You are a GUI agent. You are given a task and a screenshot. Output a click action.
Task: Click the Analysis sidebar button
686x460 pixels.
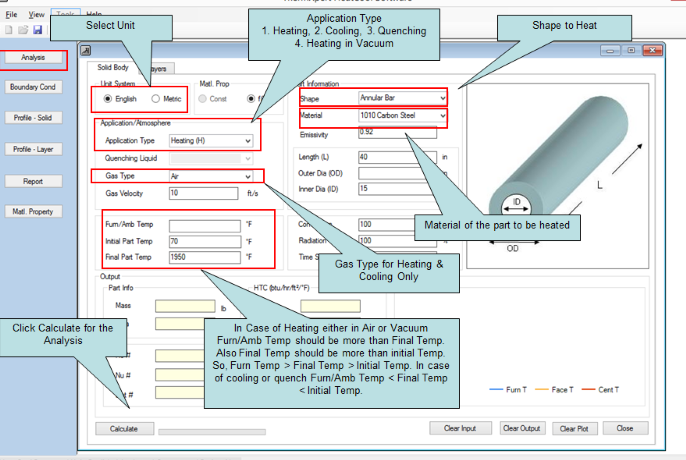(33, 57)
